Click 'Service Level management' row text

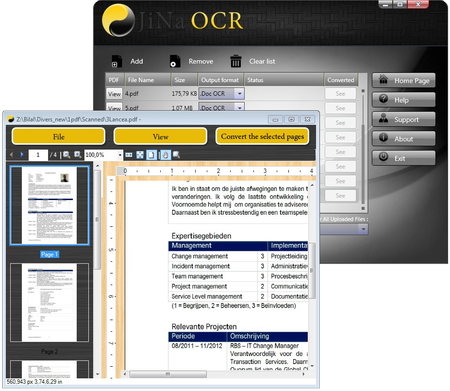[207, 296]
